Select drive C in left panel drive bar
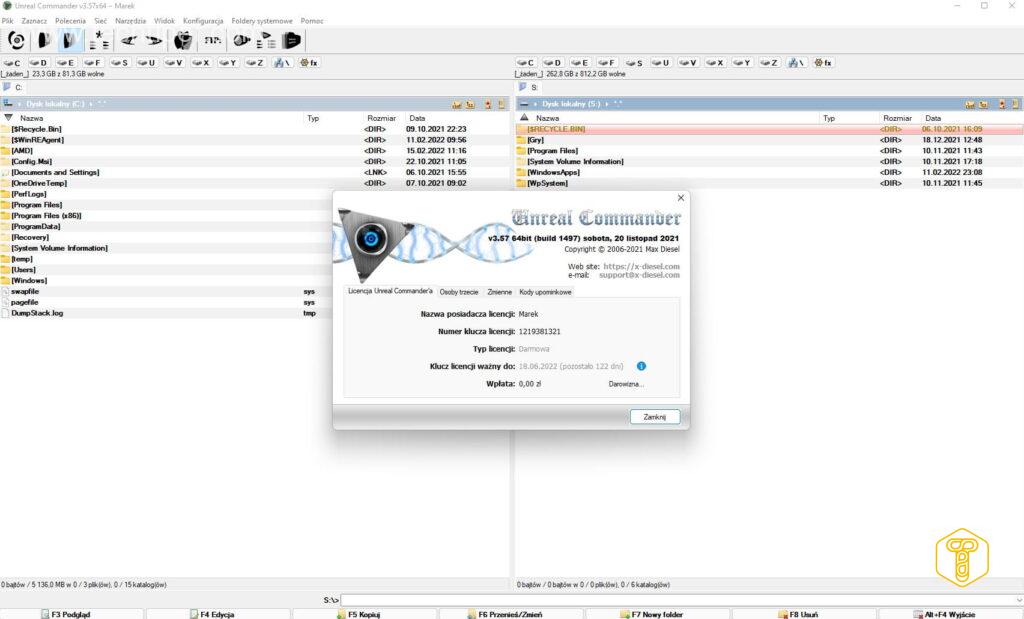 13,63
